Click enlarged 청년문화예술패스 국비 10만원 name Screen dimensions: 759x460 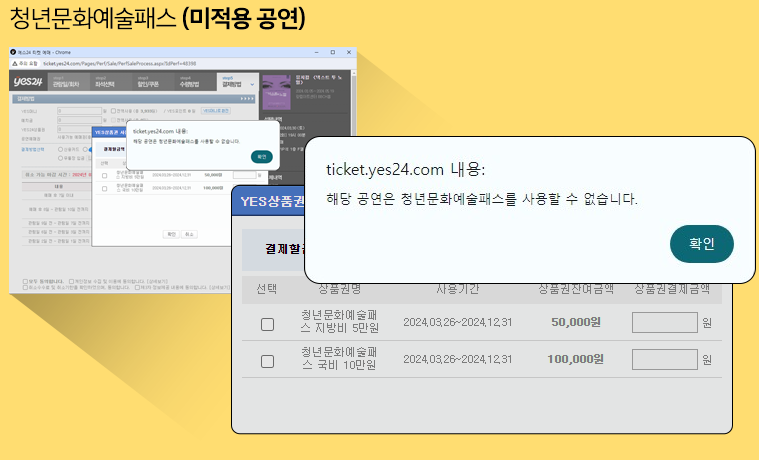(x=339, y=358)
